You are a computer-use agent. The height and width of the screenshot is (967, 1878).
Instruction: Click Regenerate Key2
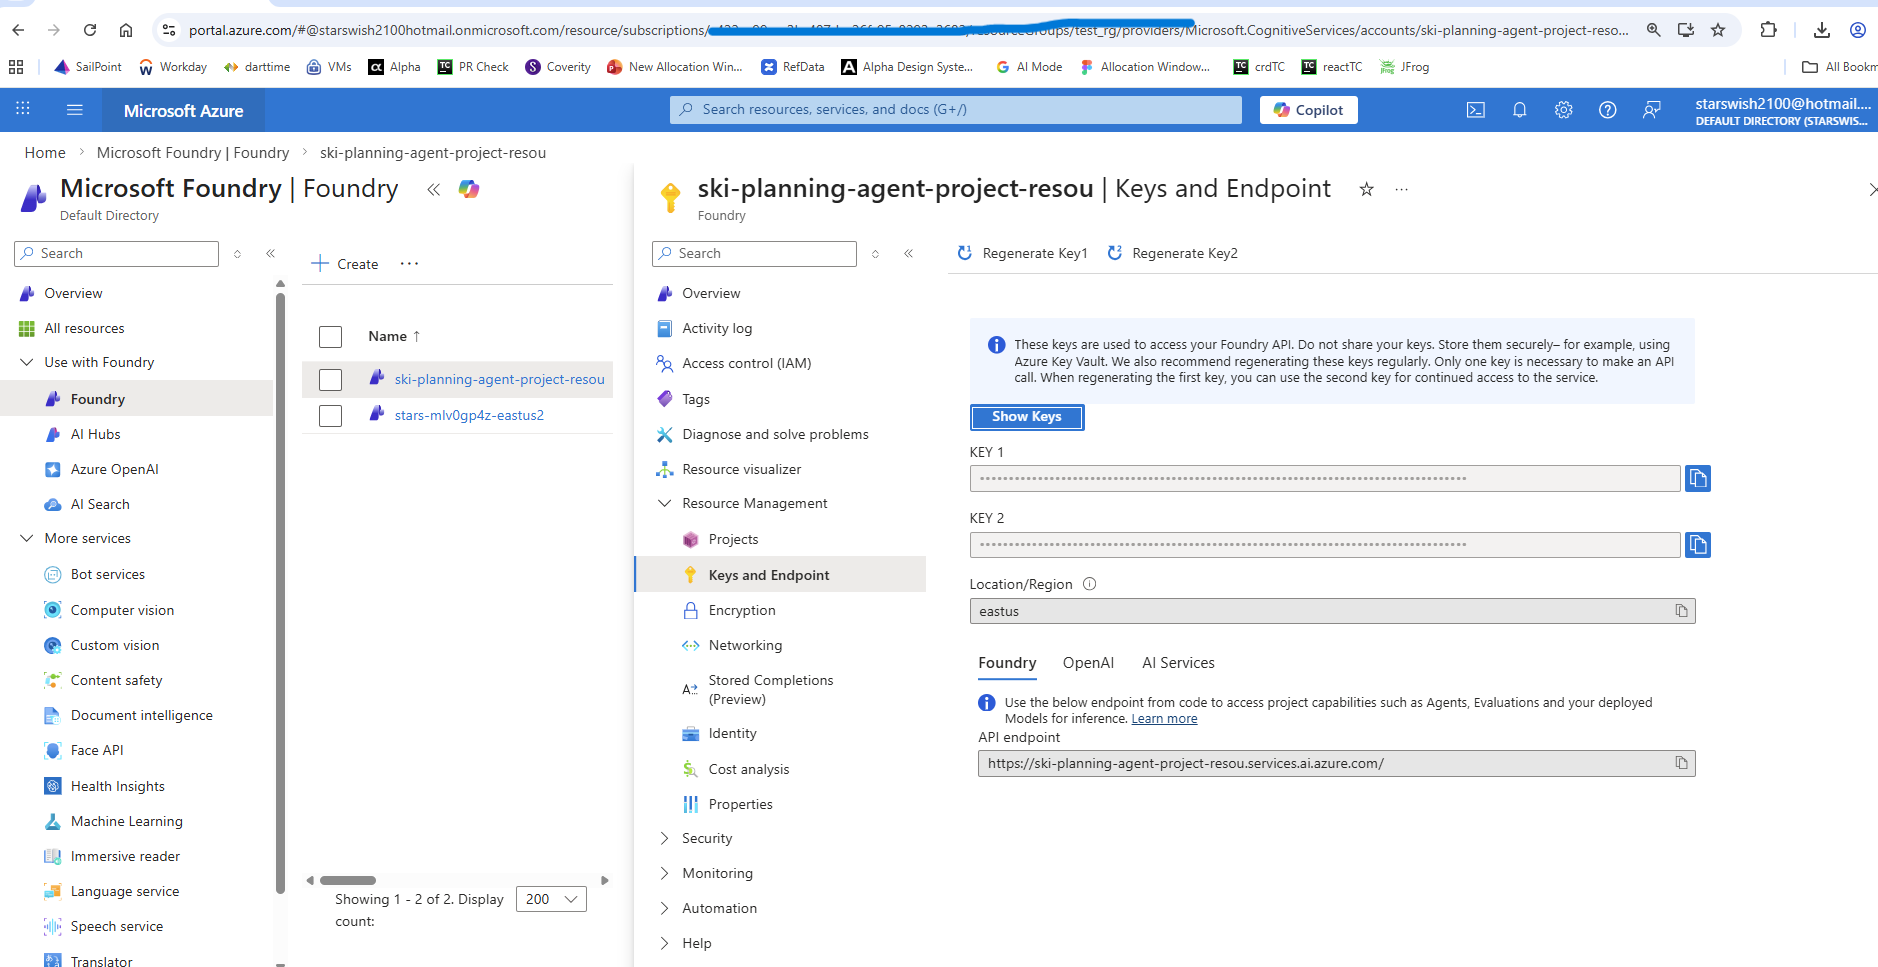1172,253
